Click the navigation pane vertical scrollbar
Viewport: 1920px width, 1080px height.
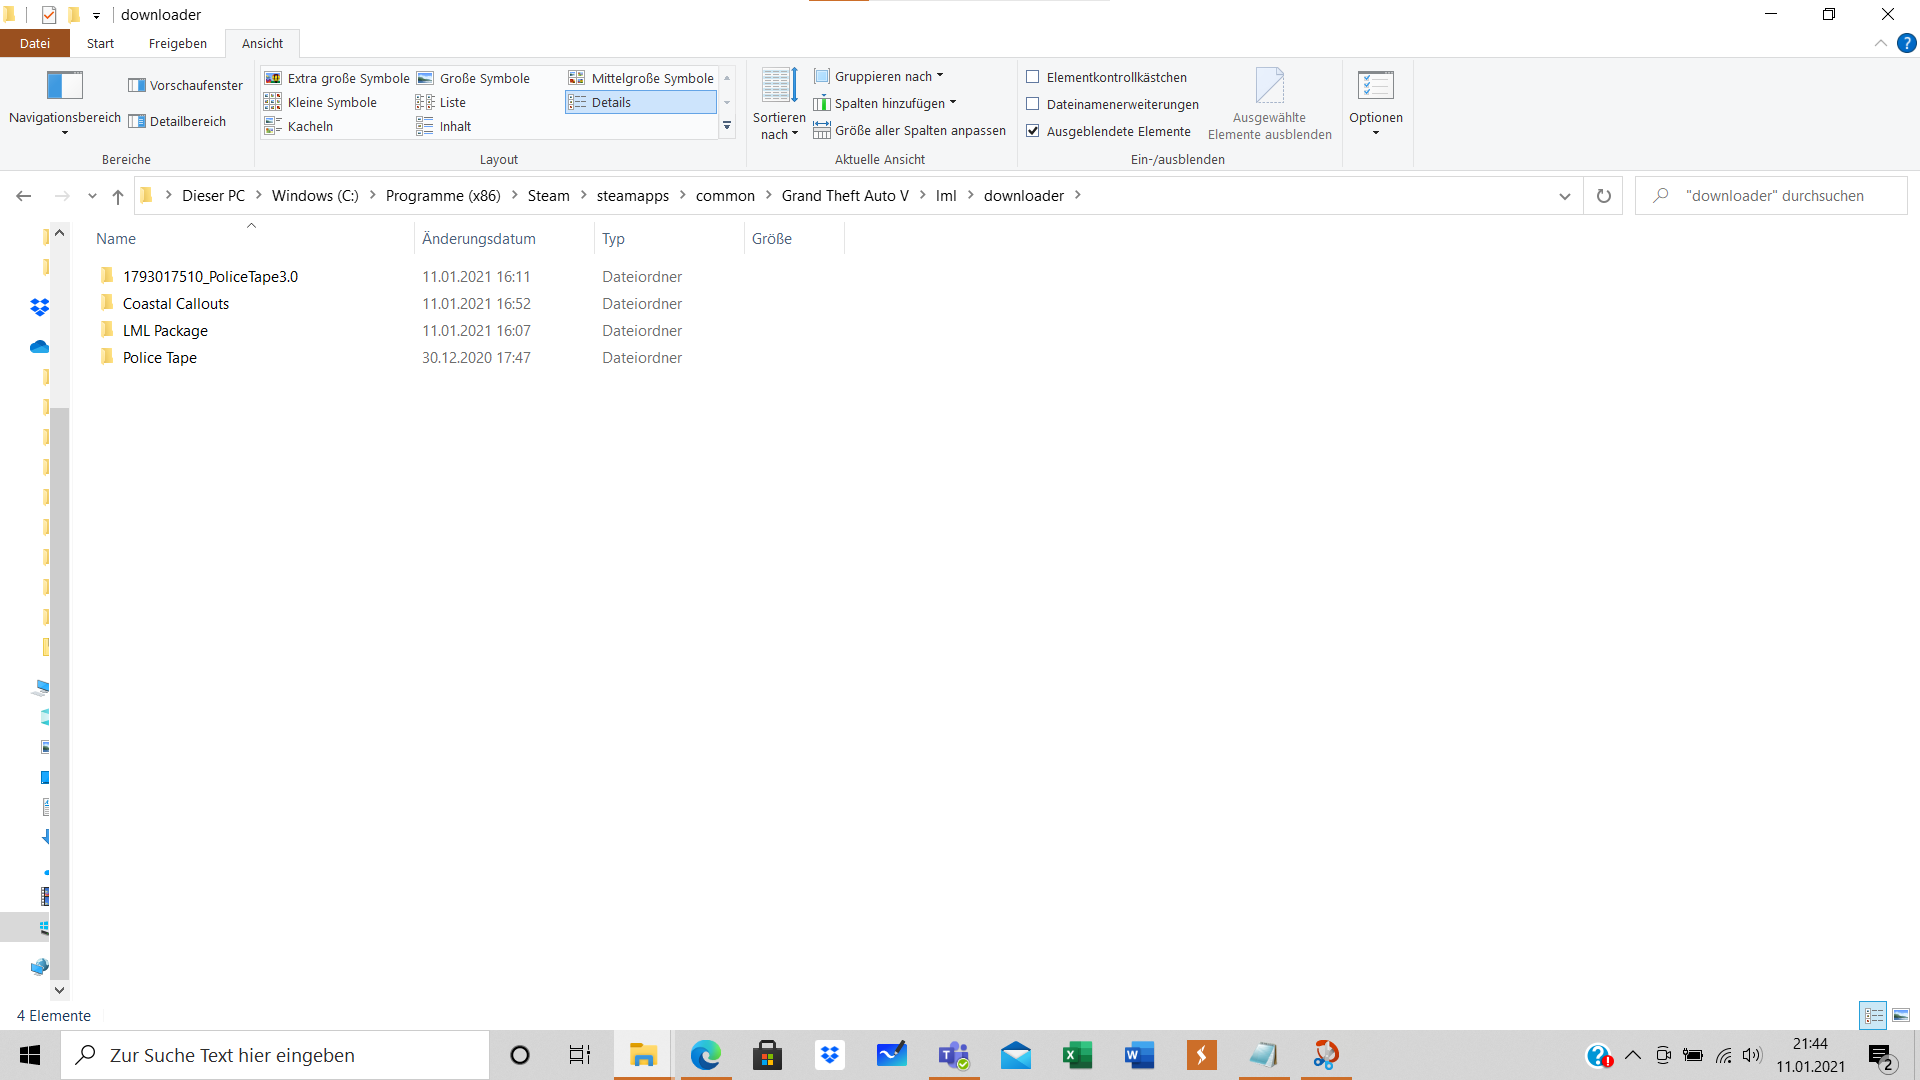(59, 690)
